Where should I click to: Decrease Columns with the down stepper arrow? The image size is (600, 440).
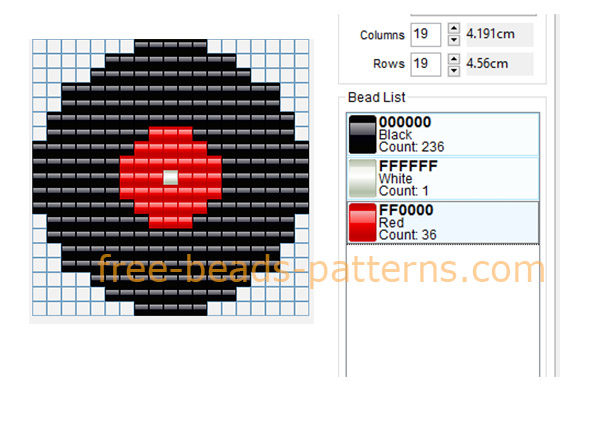tap(454, 40)
